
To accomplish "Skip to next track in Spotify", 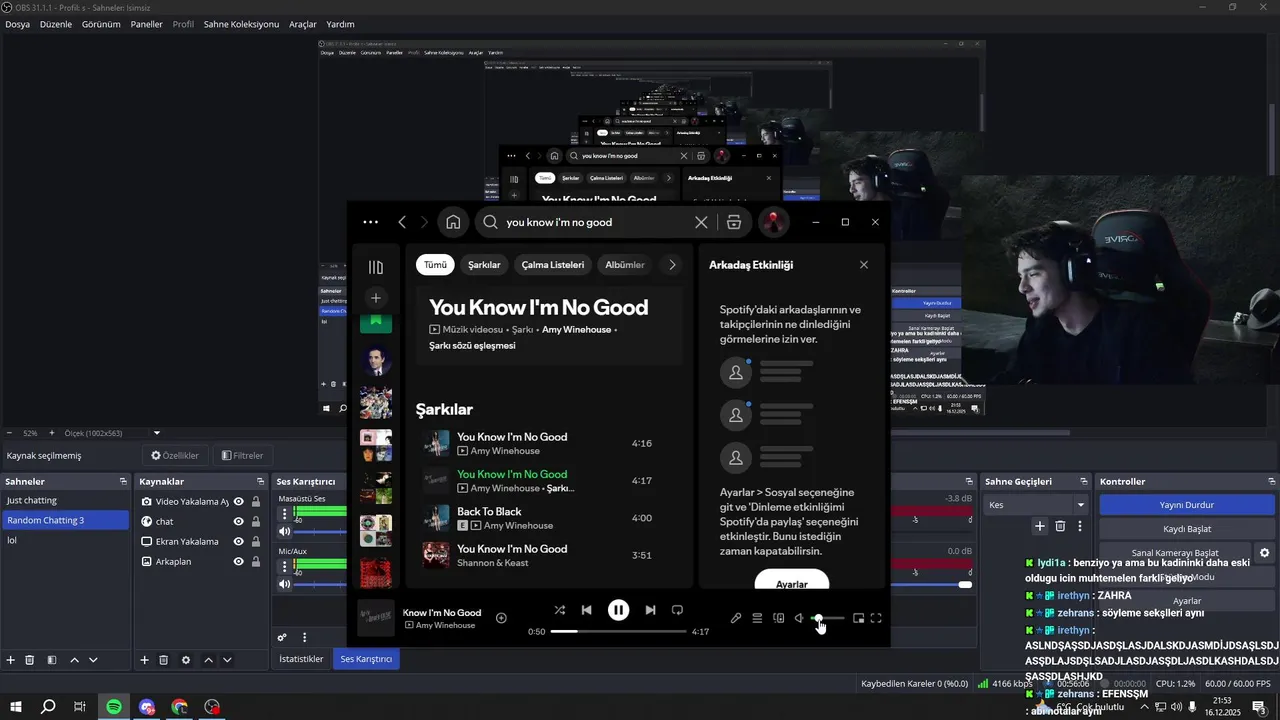I will 650,610.
